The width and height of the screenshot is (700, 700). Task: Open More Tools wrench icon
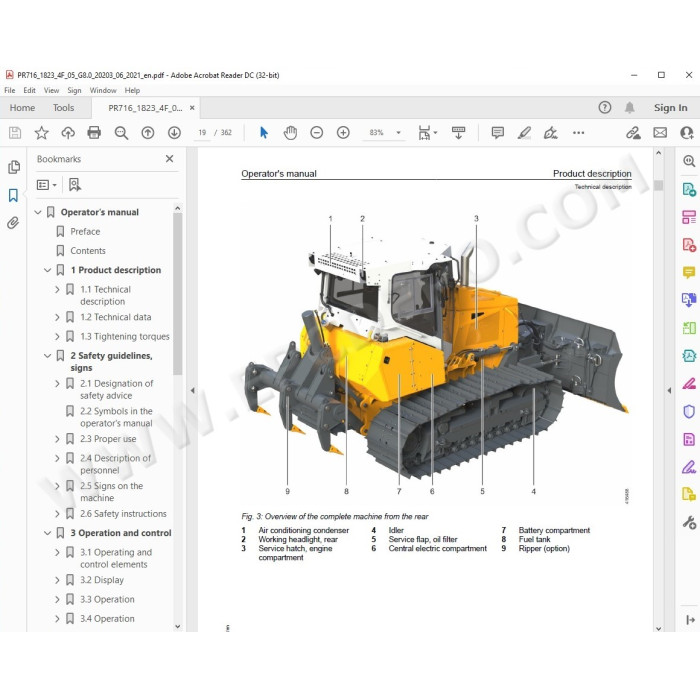(x=689, y=522)
